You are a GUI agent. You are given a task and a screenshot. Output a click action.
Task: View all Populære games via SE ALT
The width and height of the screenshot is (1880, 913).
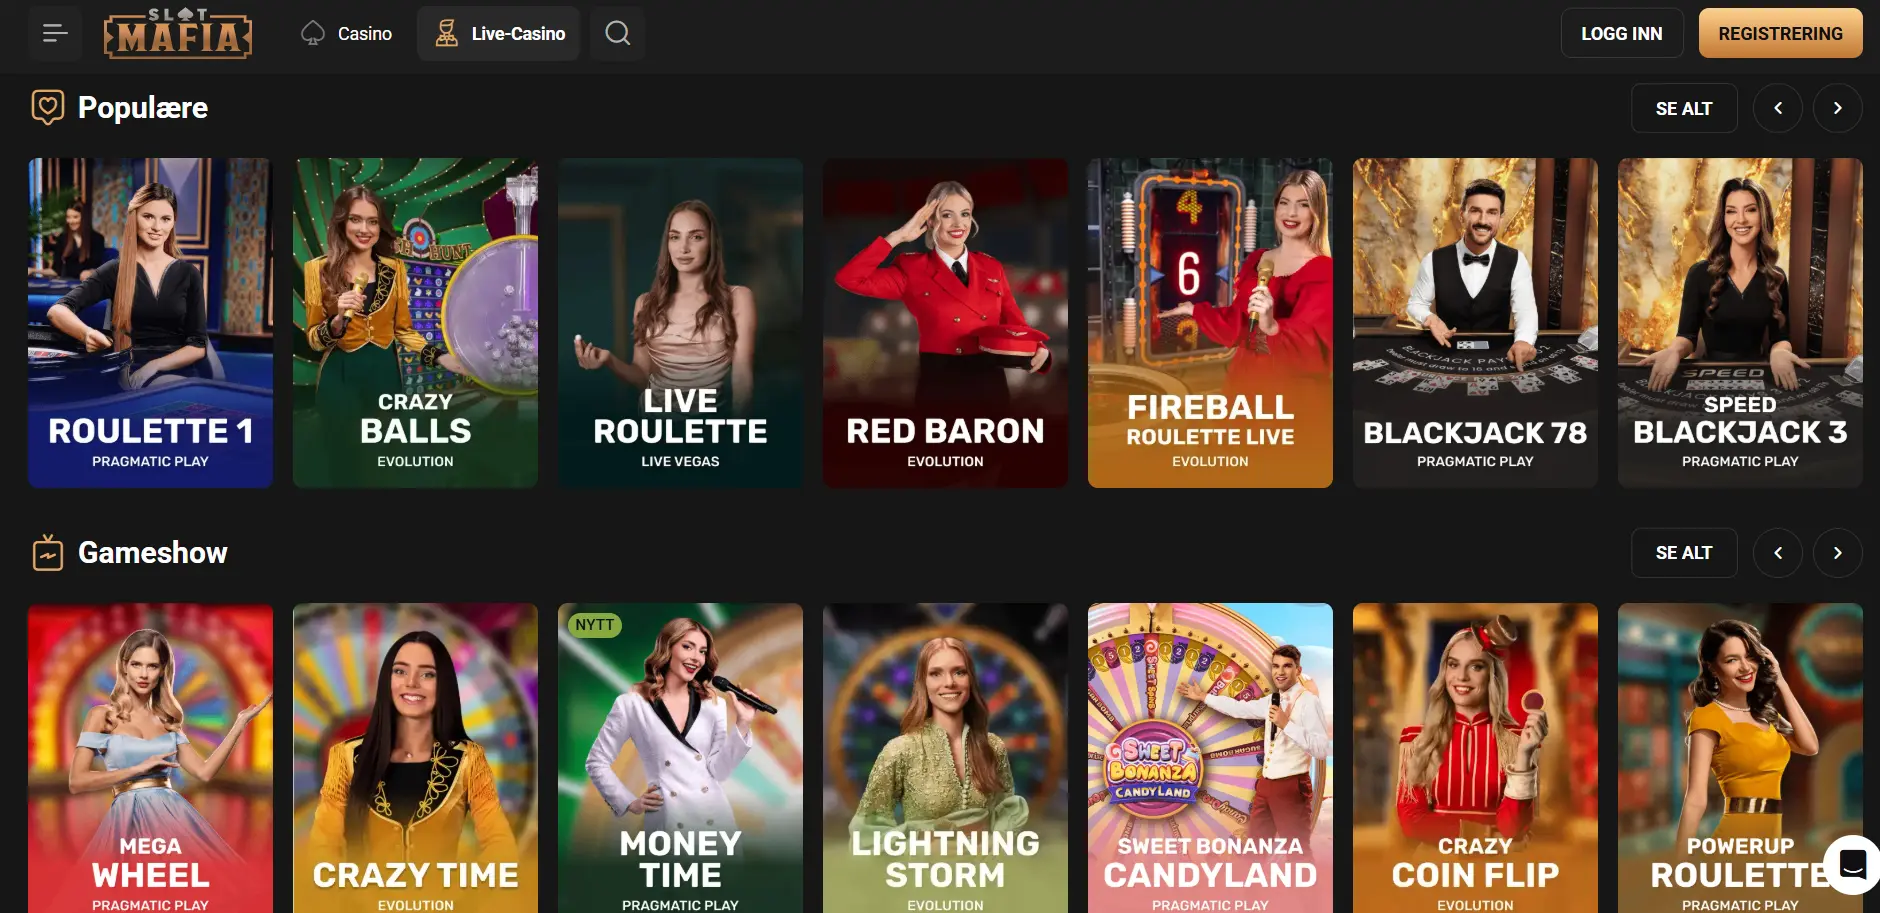(x=1684, y=108)
